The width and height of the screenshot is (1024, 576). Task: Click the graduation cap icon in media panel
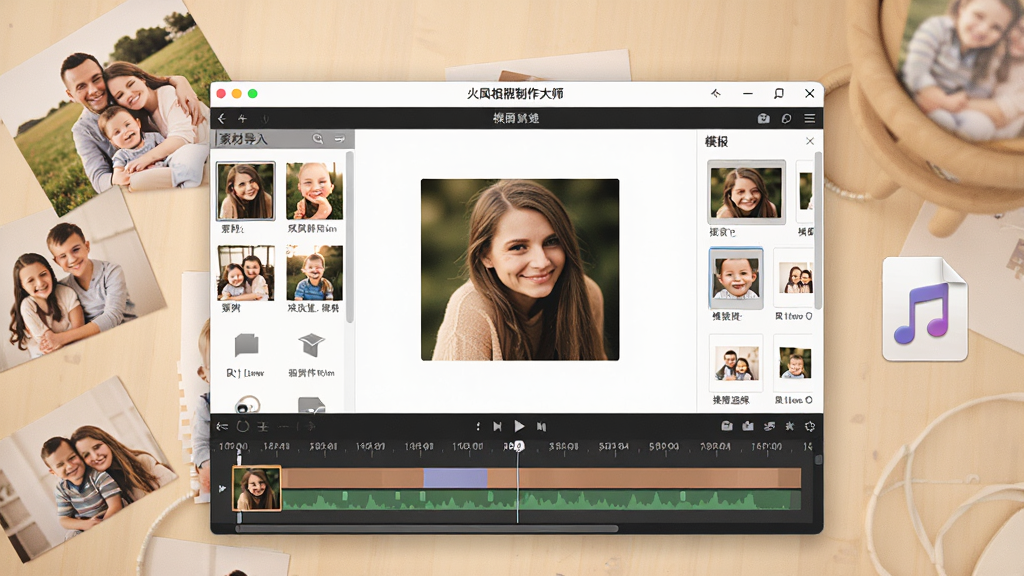coord(312,344)
